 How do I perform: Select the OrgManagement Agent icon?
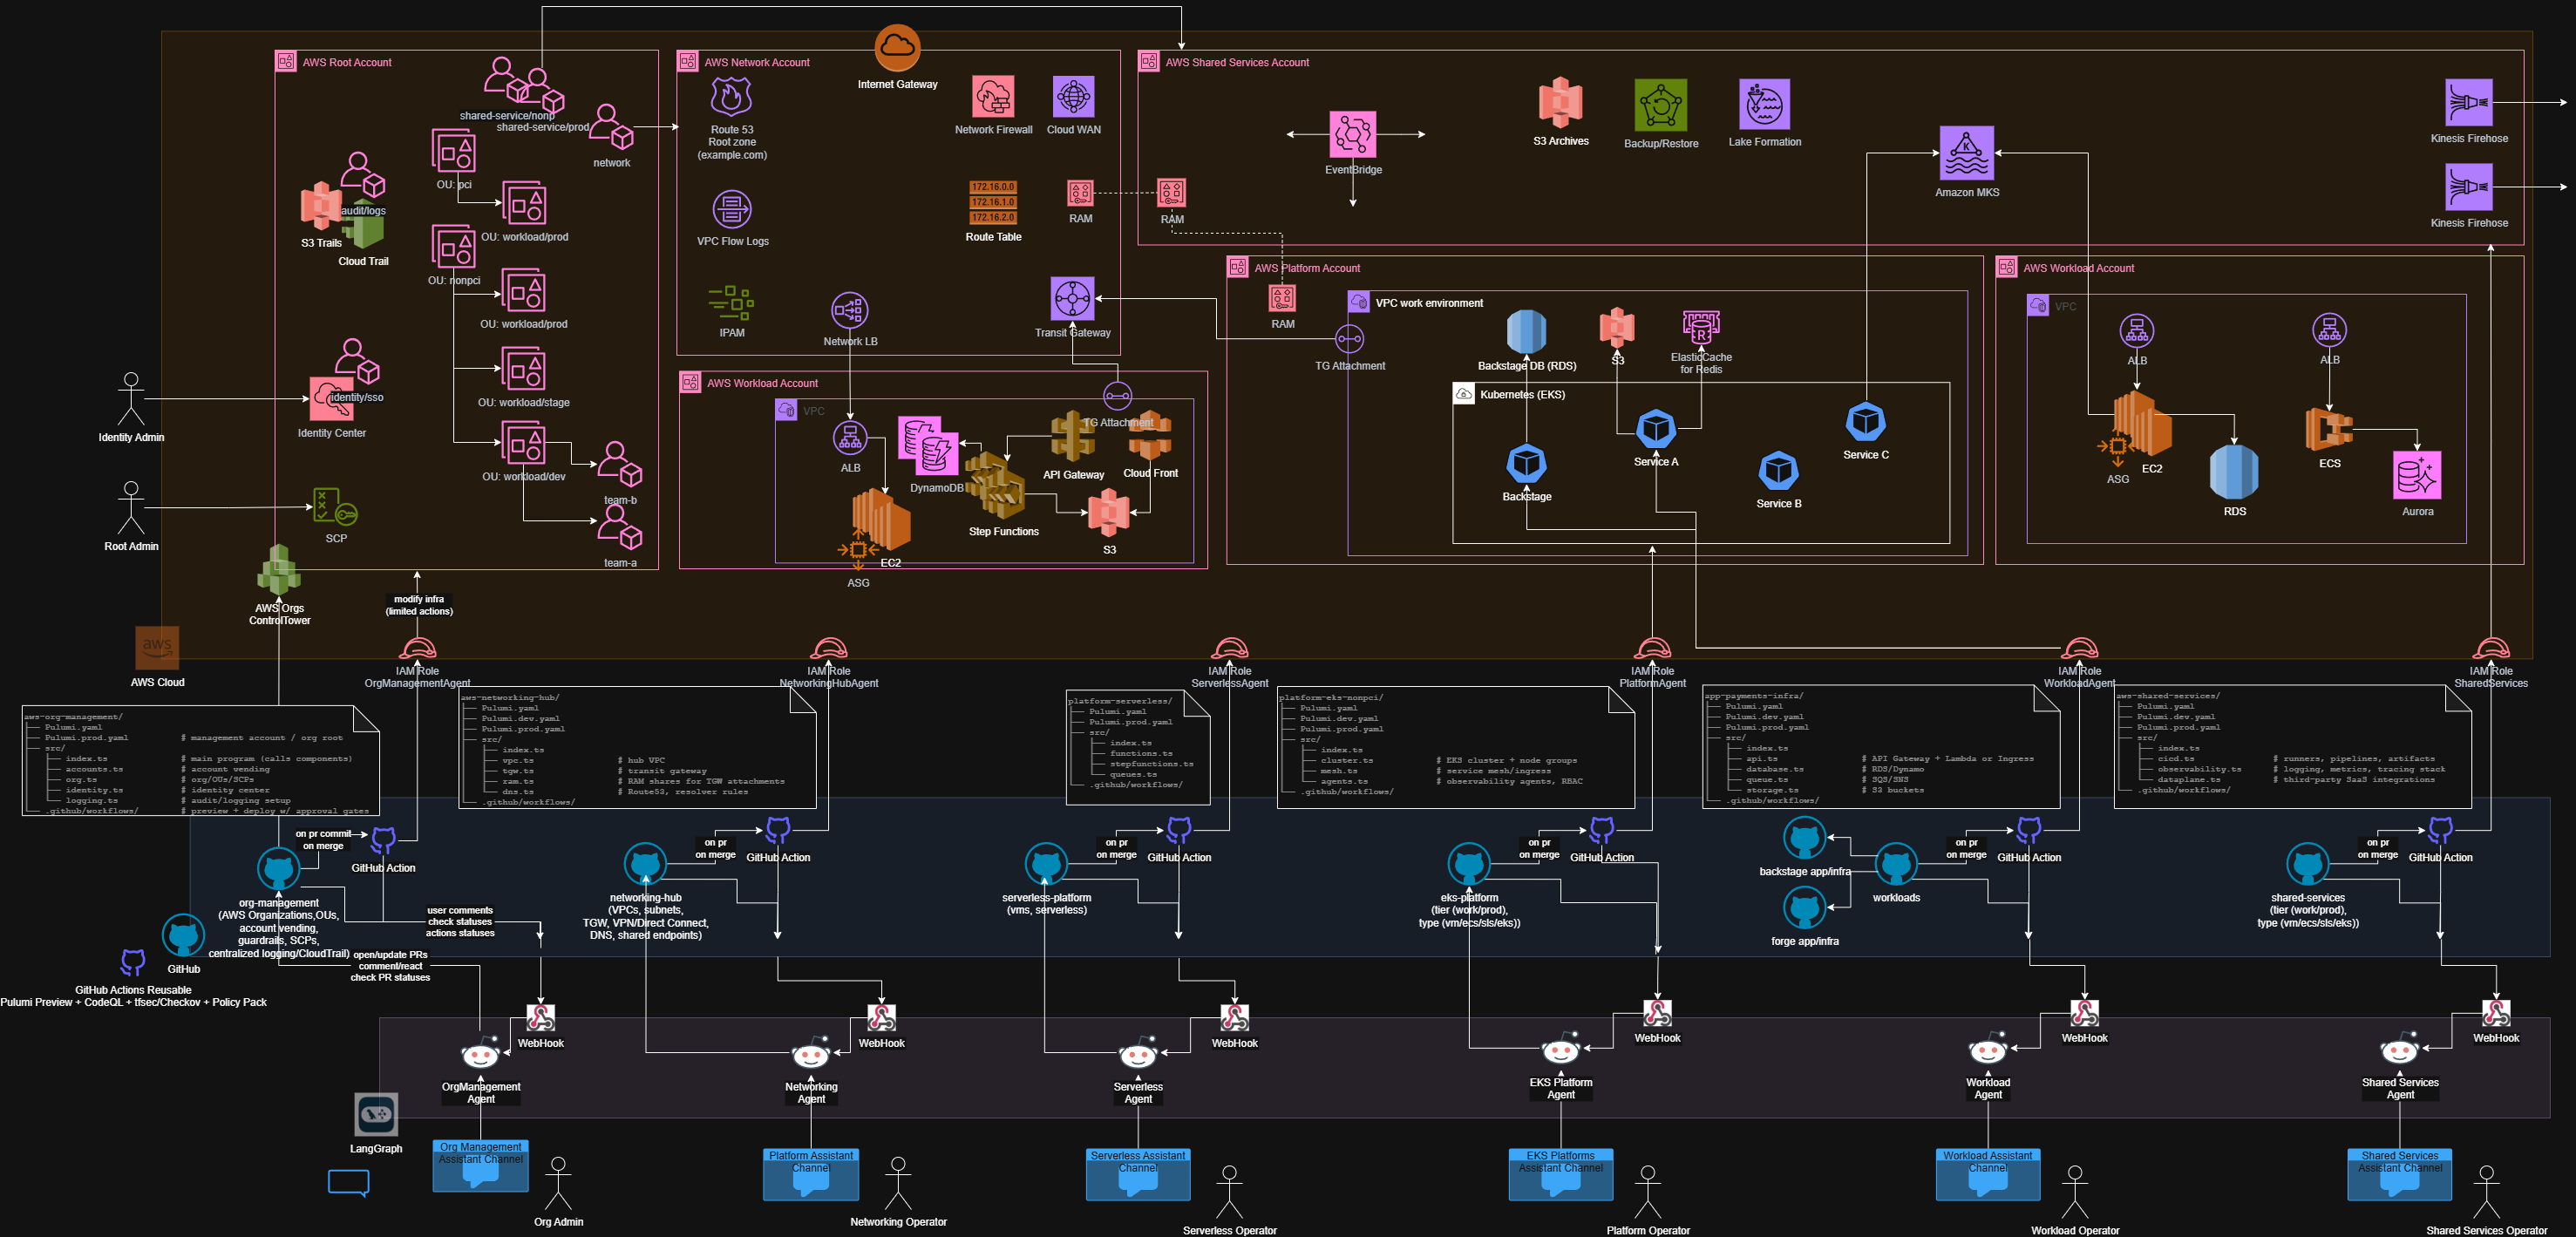pos(480,1054)
